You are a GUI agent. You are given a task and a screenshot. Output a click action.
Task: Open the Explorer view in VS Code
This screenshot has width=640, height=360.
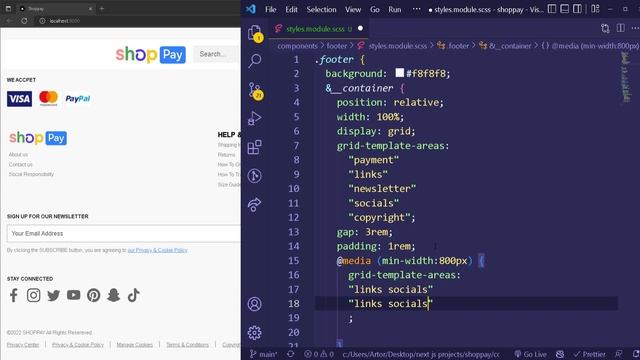click(x=254, y=32)
